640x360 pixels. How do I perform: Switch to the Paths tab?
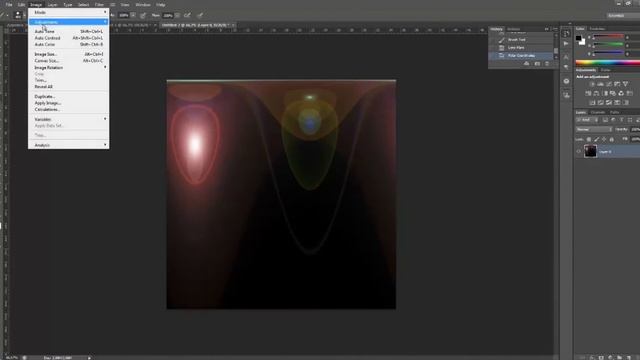(614, 112)
